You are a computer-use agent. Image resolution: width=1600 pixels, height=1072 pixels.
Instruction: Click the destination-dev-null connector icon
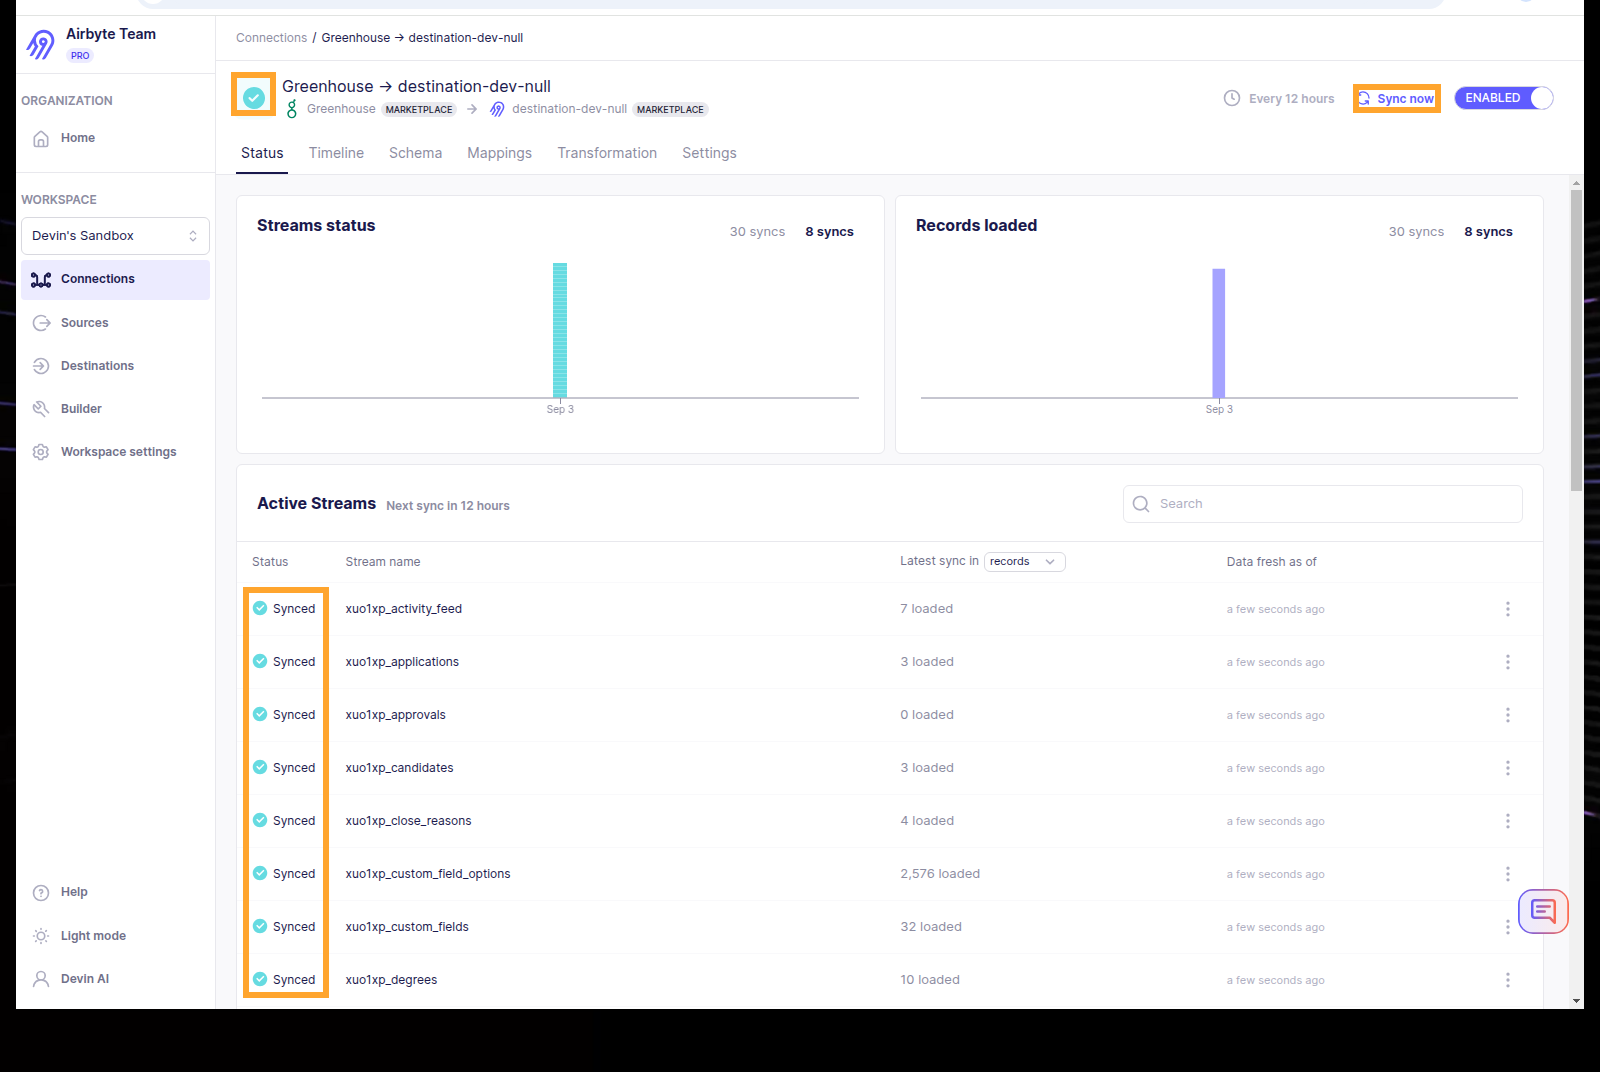click(x=497, y=109)
